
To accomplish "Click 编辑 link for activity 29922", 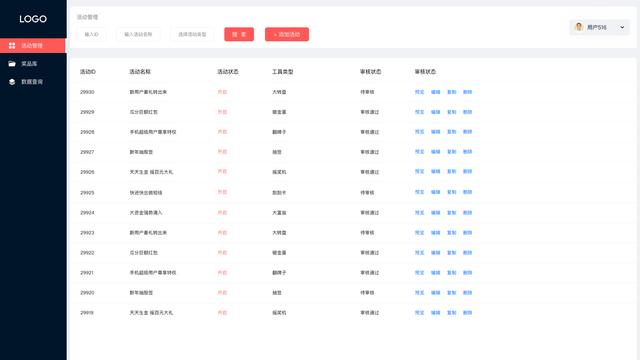I will pyautogui.click(x=436, y=253).
